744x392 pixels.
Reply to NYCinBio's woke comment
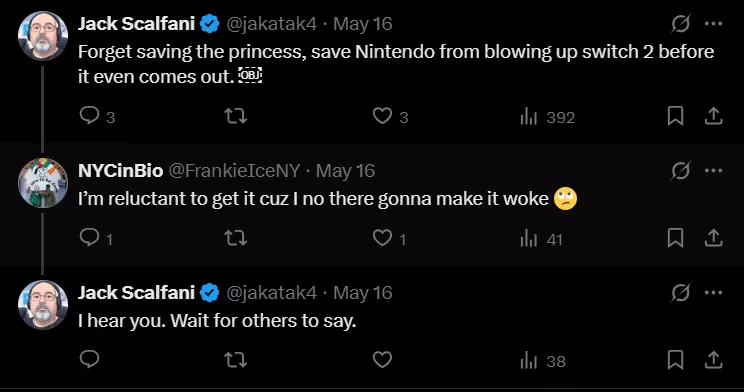click(96, 238)
